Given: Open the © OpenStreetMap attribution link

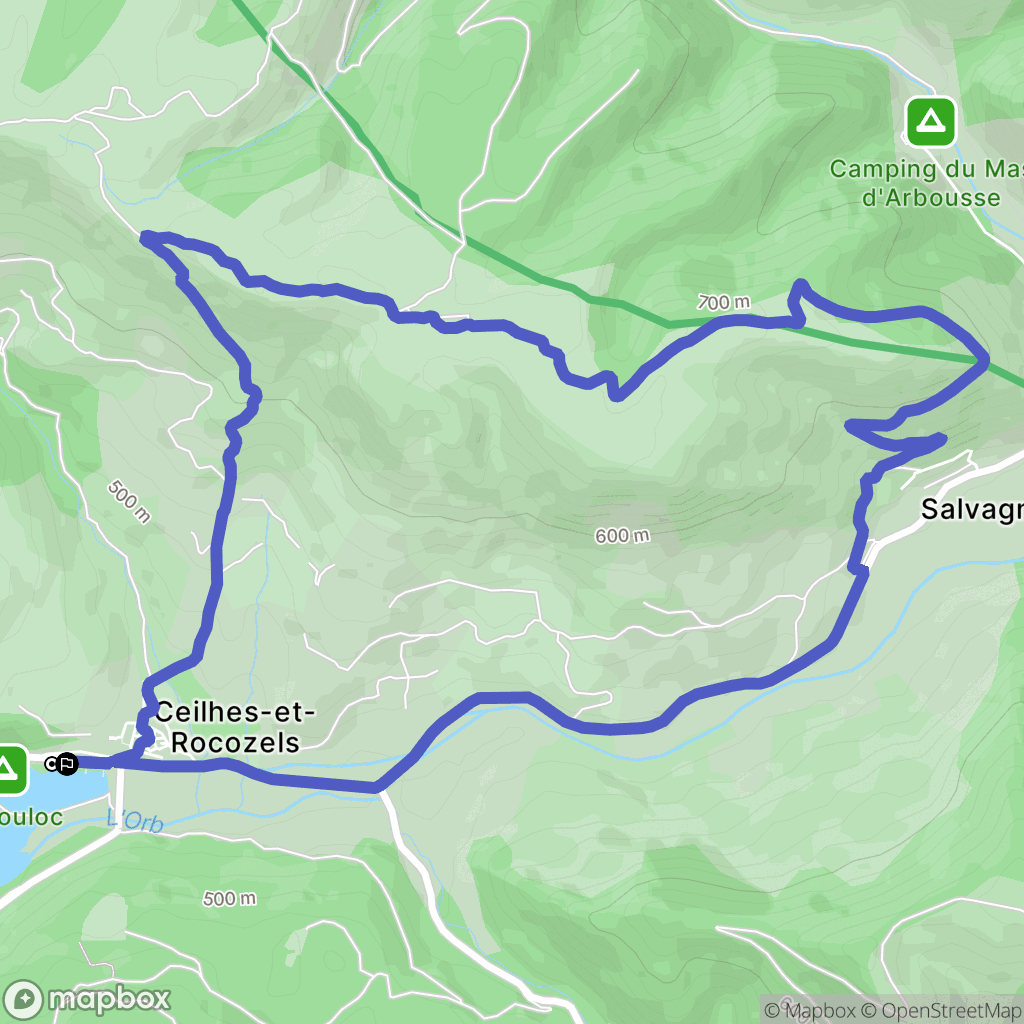Looking at the screenshot, I should (942, 1010).
